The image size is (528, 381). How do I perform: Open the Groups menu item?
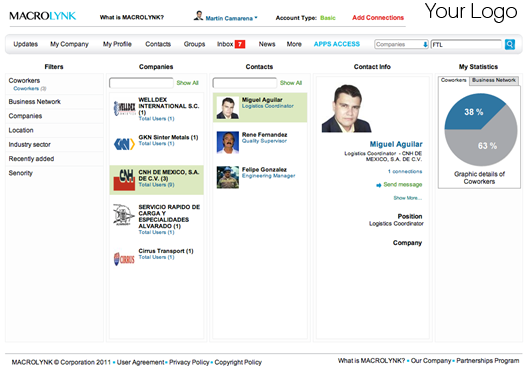[x=194, y=44]
